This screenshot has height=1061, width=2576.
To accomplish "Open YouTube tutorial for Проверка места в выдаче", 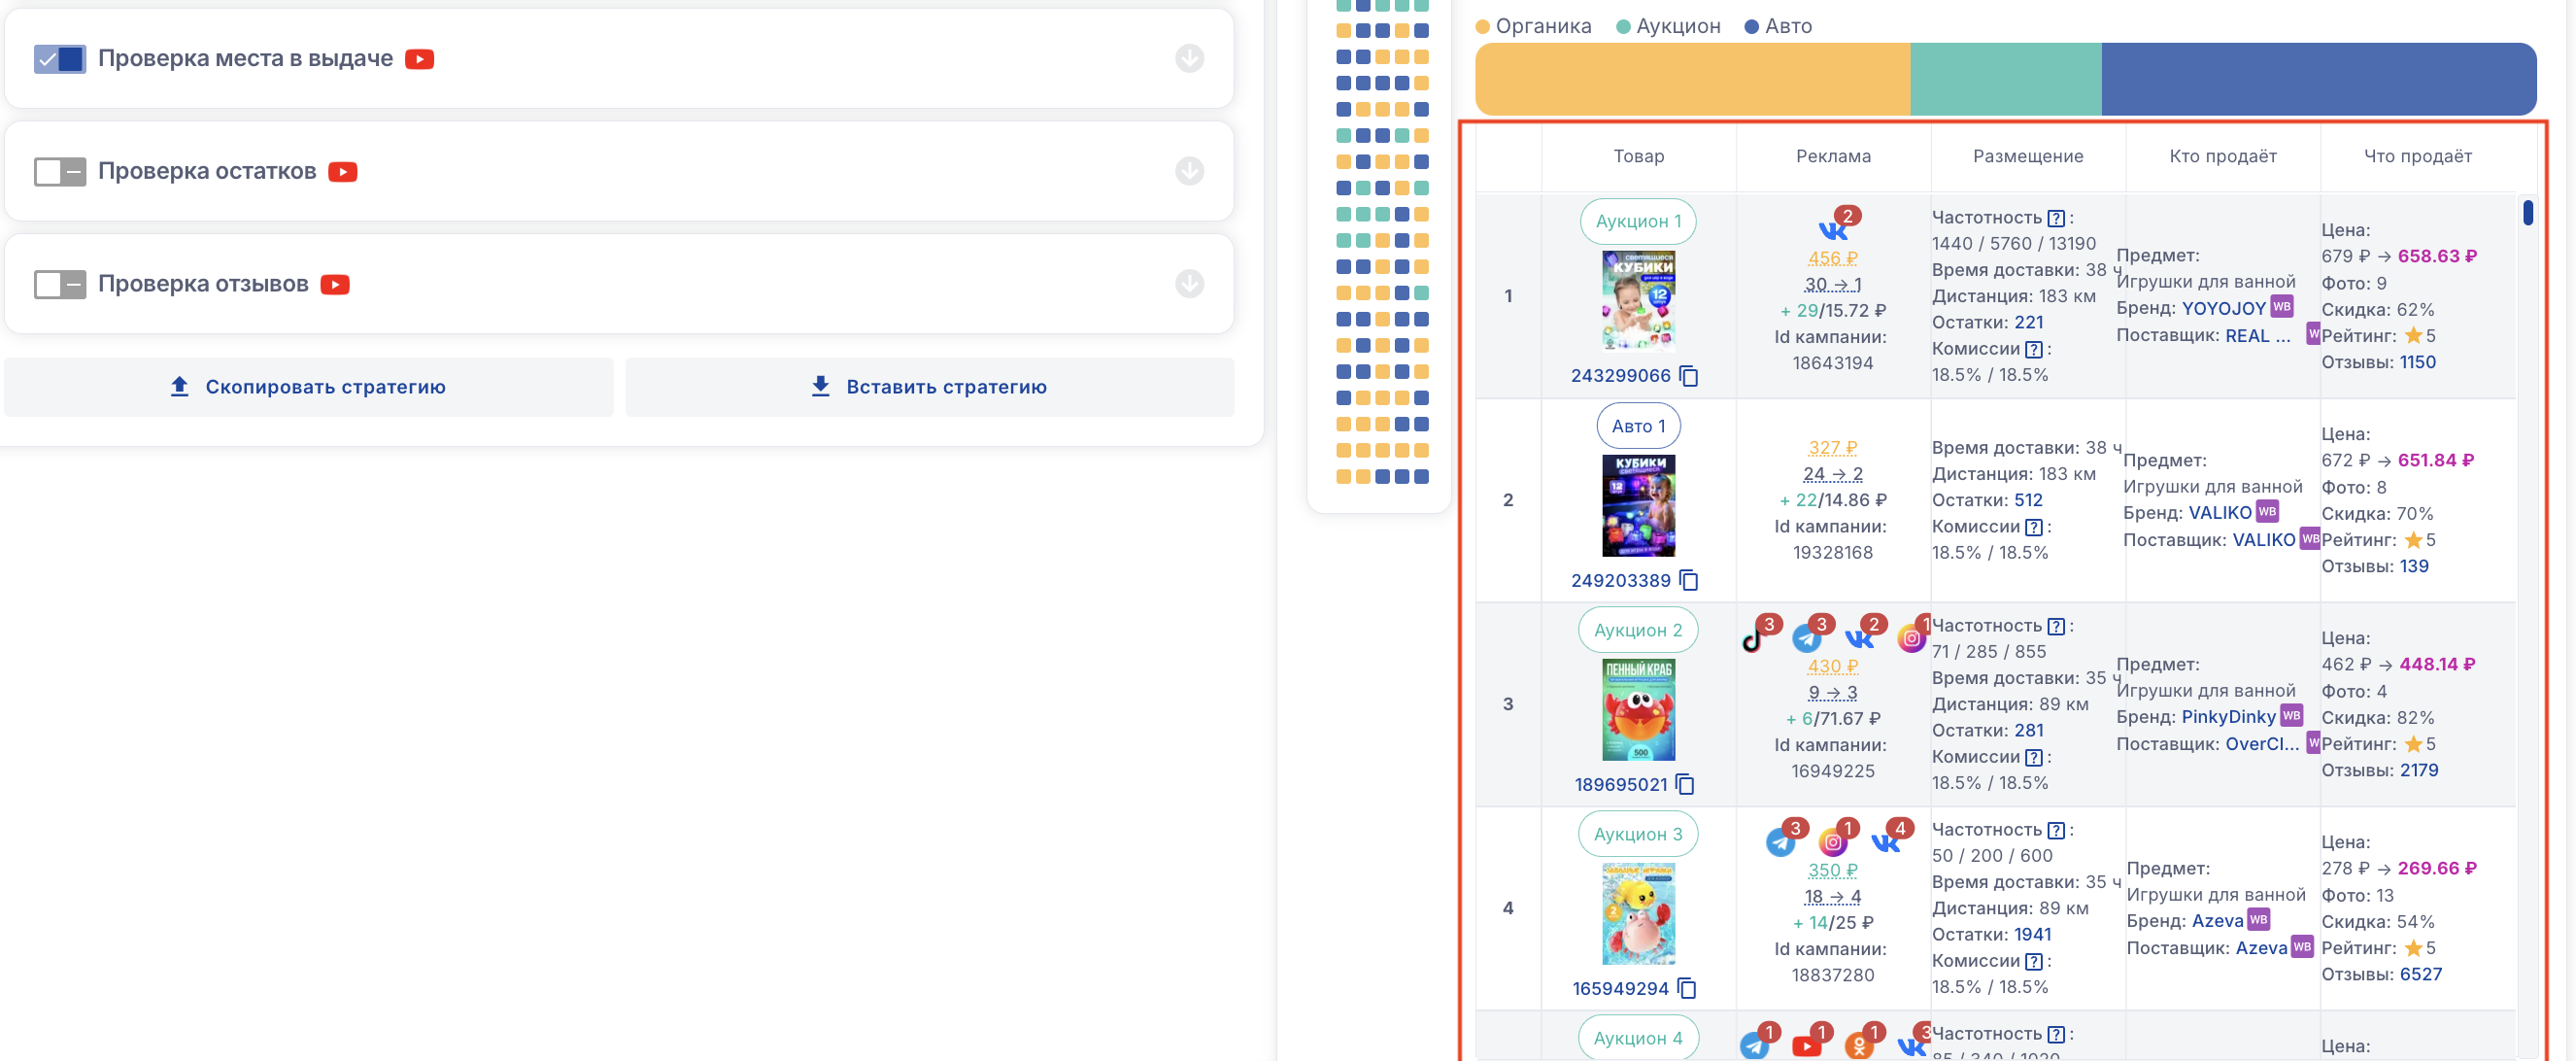I will pos(419,59).
